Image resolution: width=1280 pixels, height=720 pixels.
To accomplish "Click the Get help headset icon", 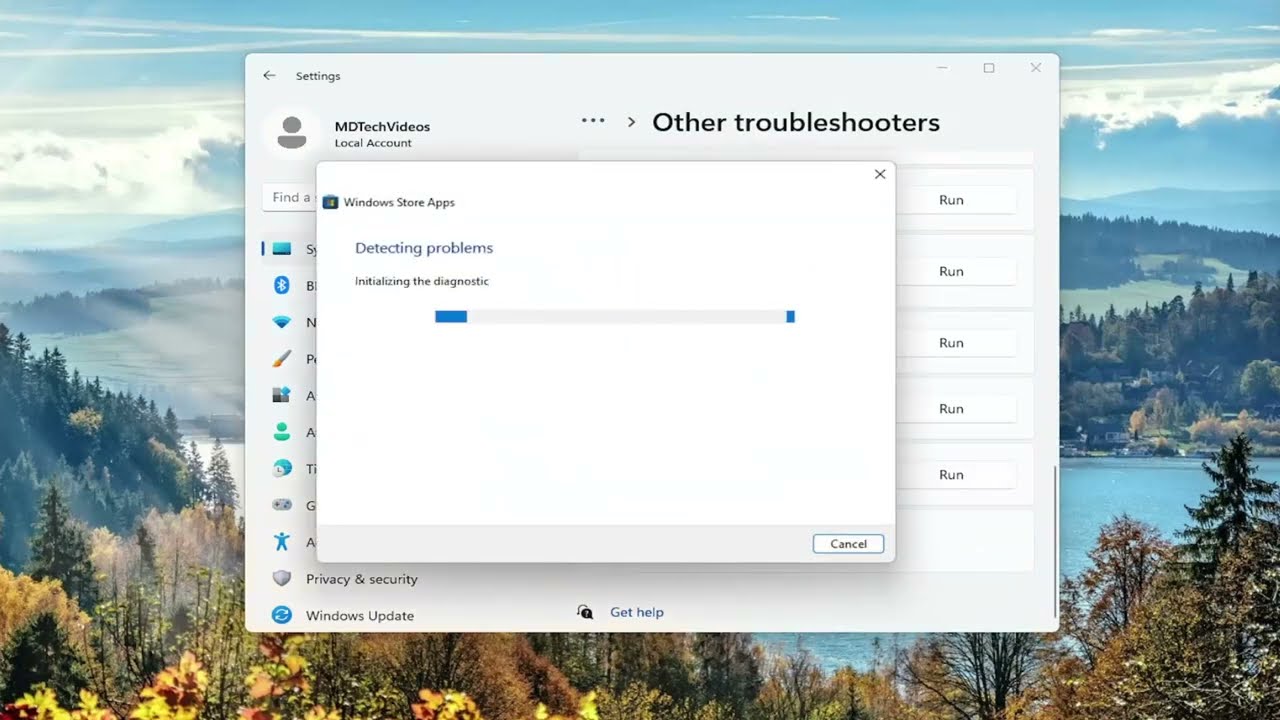I will [x=585, y=612].
